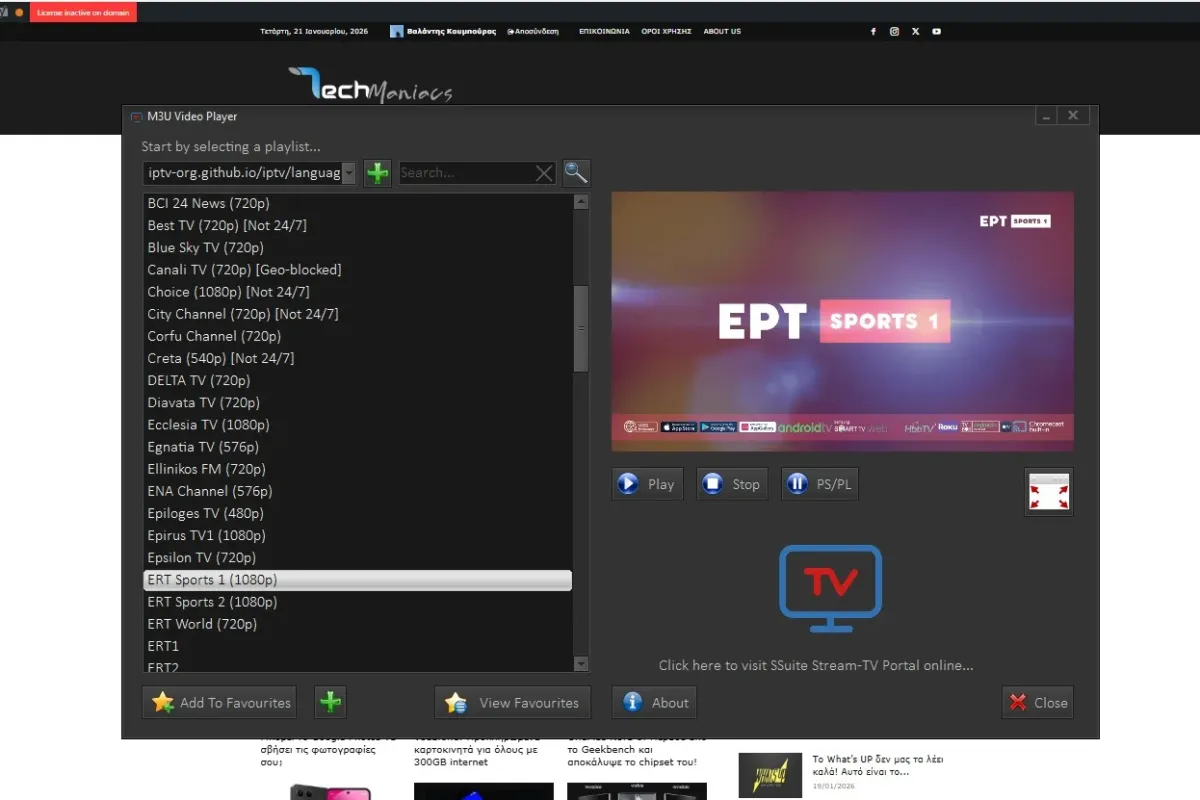Clear search with the X icon
The width and height of the screenshot is (1200, 800).
coord(544,173)
